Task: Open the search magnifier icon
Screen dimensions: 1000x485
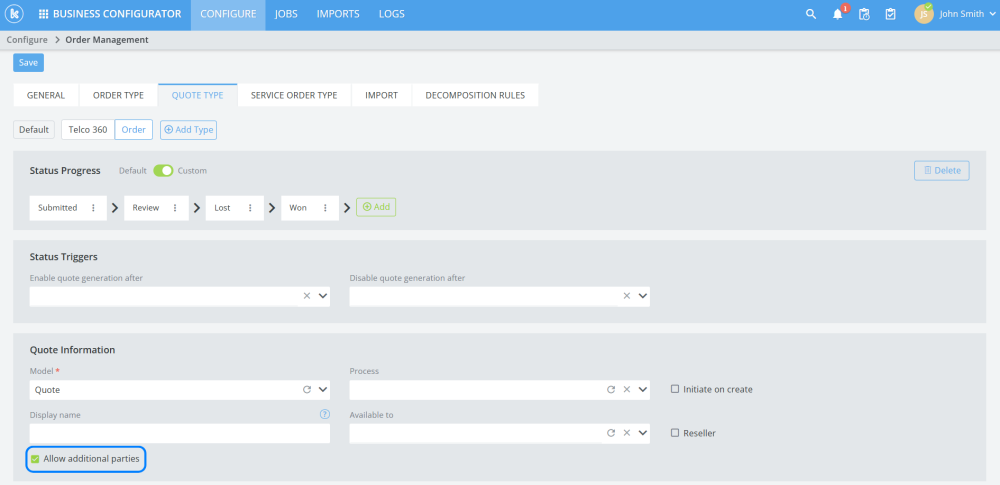Action: point(811,14)
